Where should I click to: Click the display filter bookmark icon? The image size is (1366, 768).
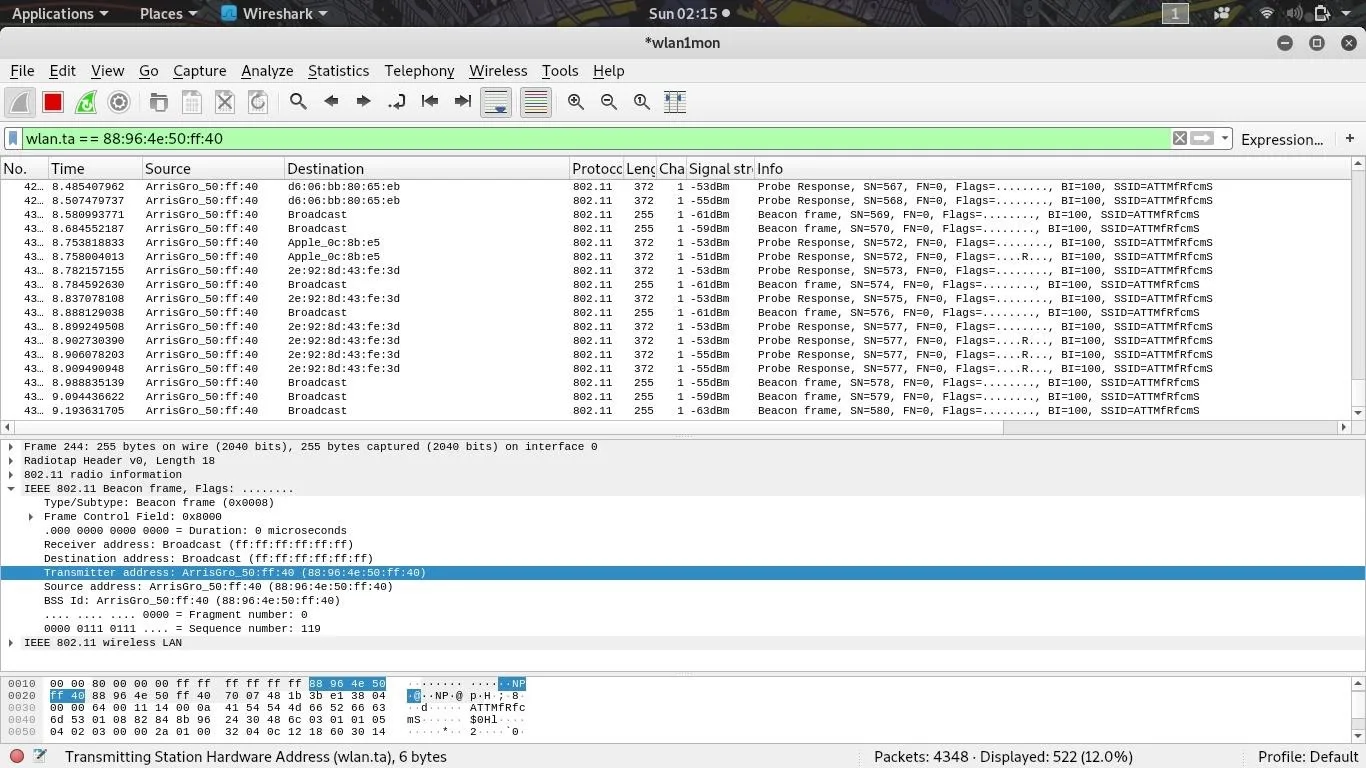[13, 139]
